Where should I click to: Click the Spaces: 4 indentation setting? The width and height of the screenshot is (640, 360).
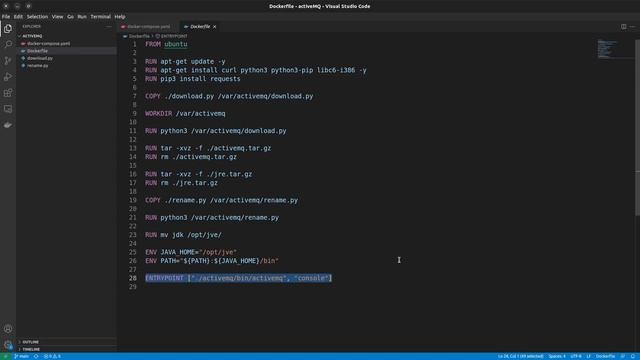pos(557,356)
